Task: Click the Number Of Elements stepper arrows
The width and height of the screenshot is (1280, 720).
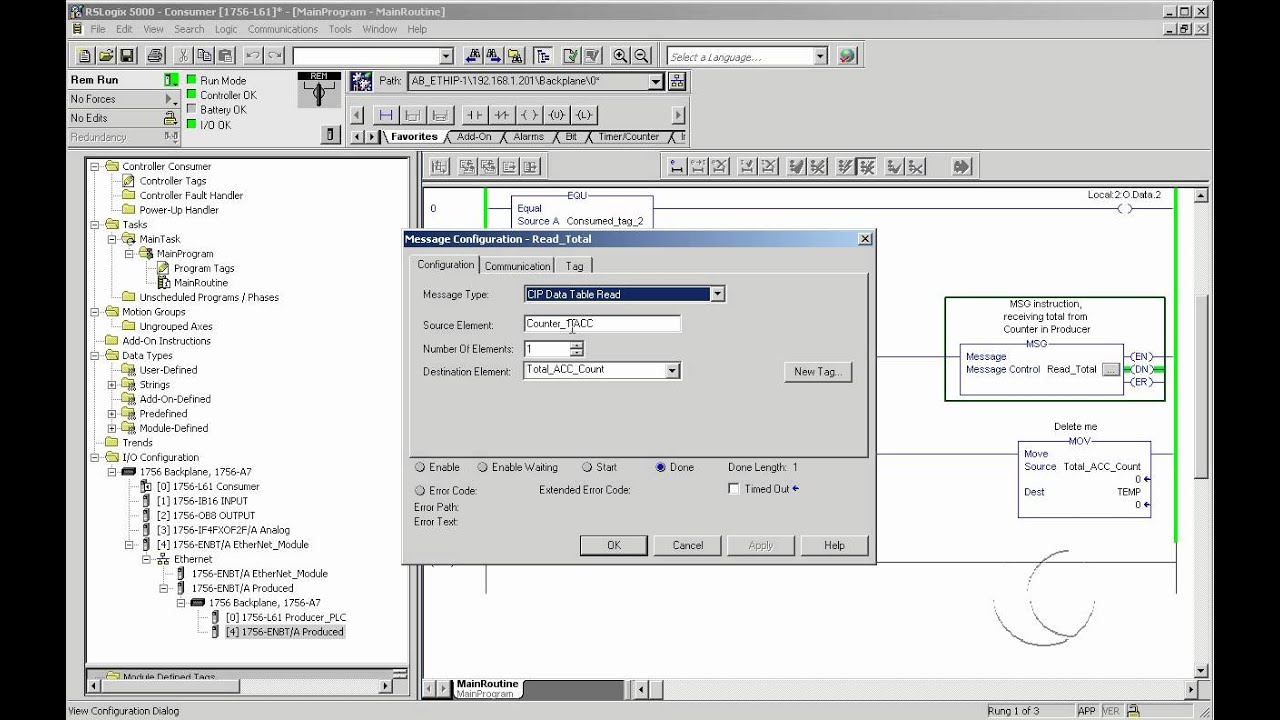Action: coord(576,349)
